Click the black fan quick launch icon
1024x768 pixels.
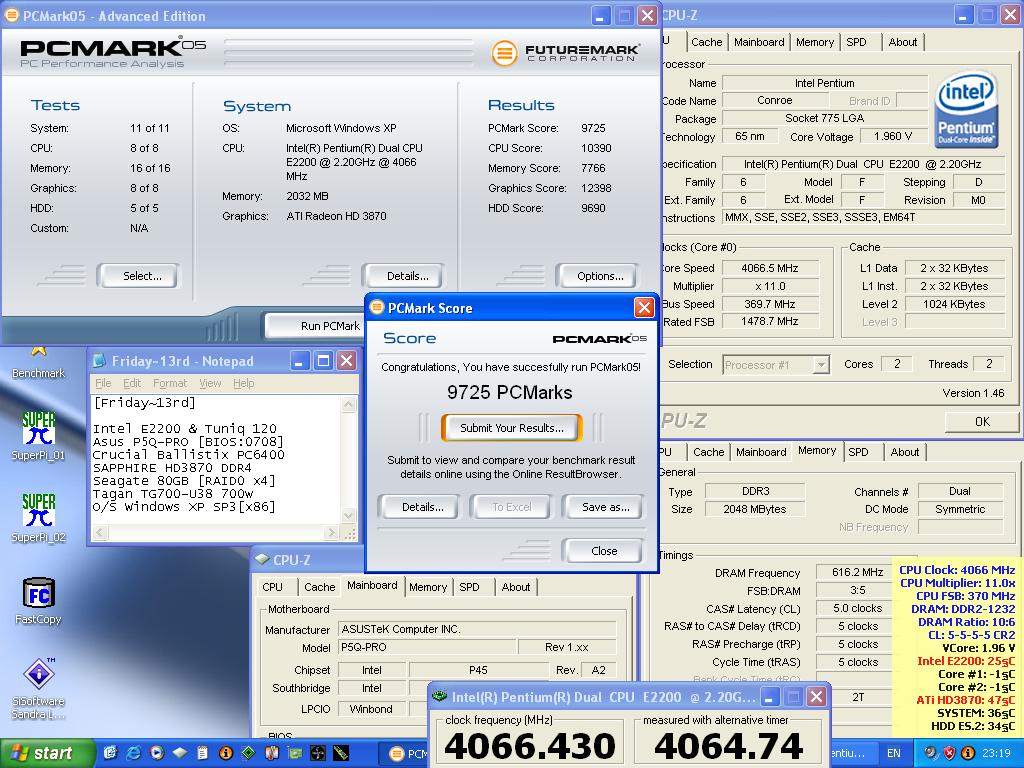coord(317,753)
